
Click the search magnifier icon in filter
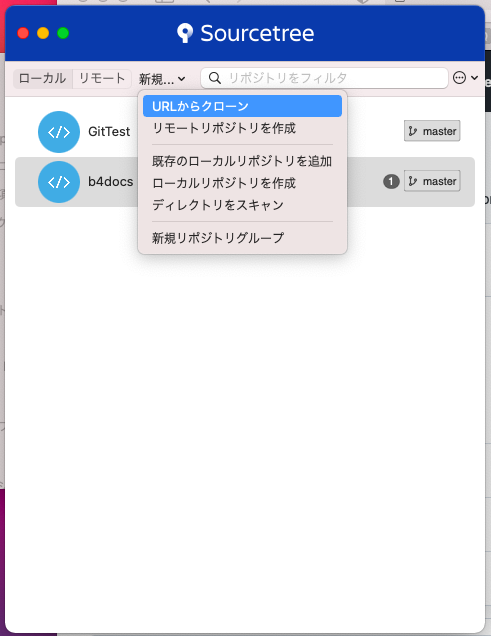point(215,78)
